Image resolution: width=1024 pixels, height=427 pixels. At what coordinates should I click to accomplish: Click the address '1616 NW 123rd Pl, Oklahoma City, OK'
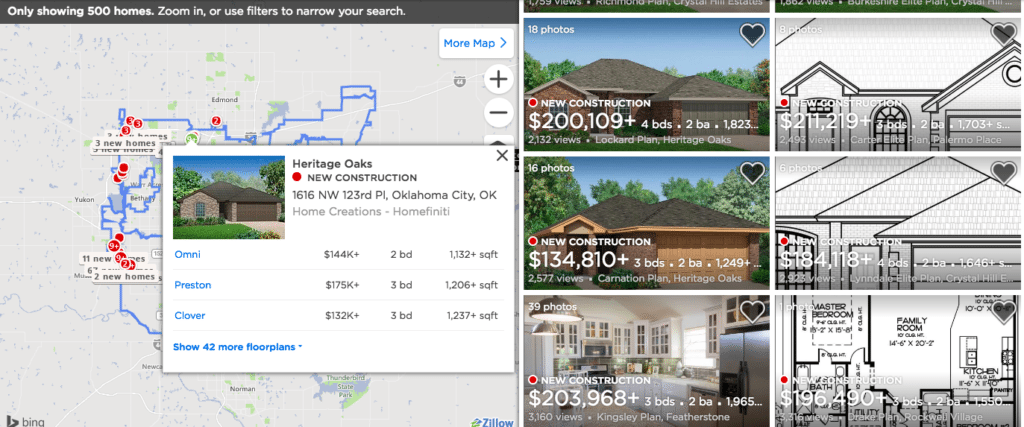[394, 195]
